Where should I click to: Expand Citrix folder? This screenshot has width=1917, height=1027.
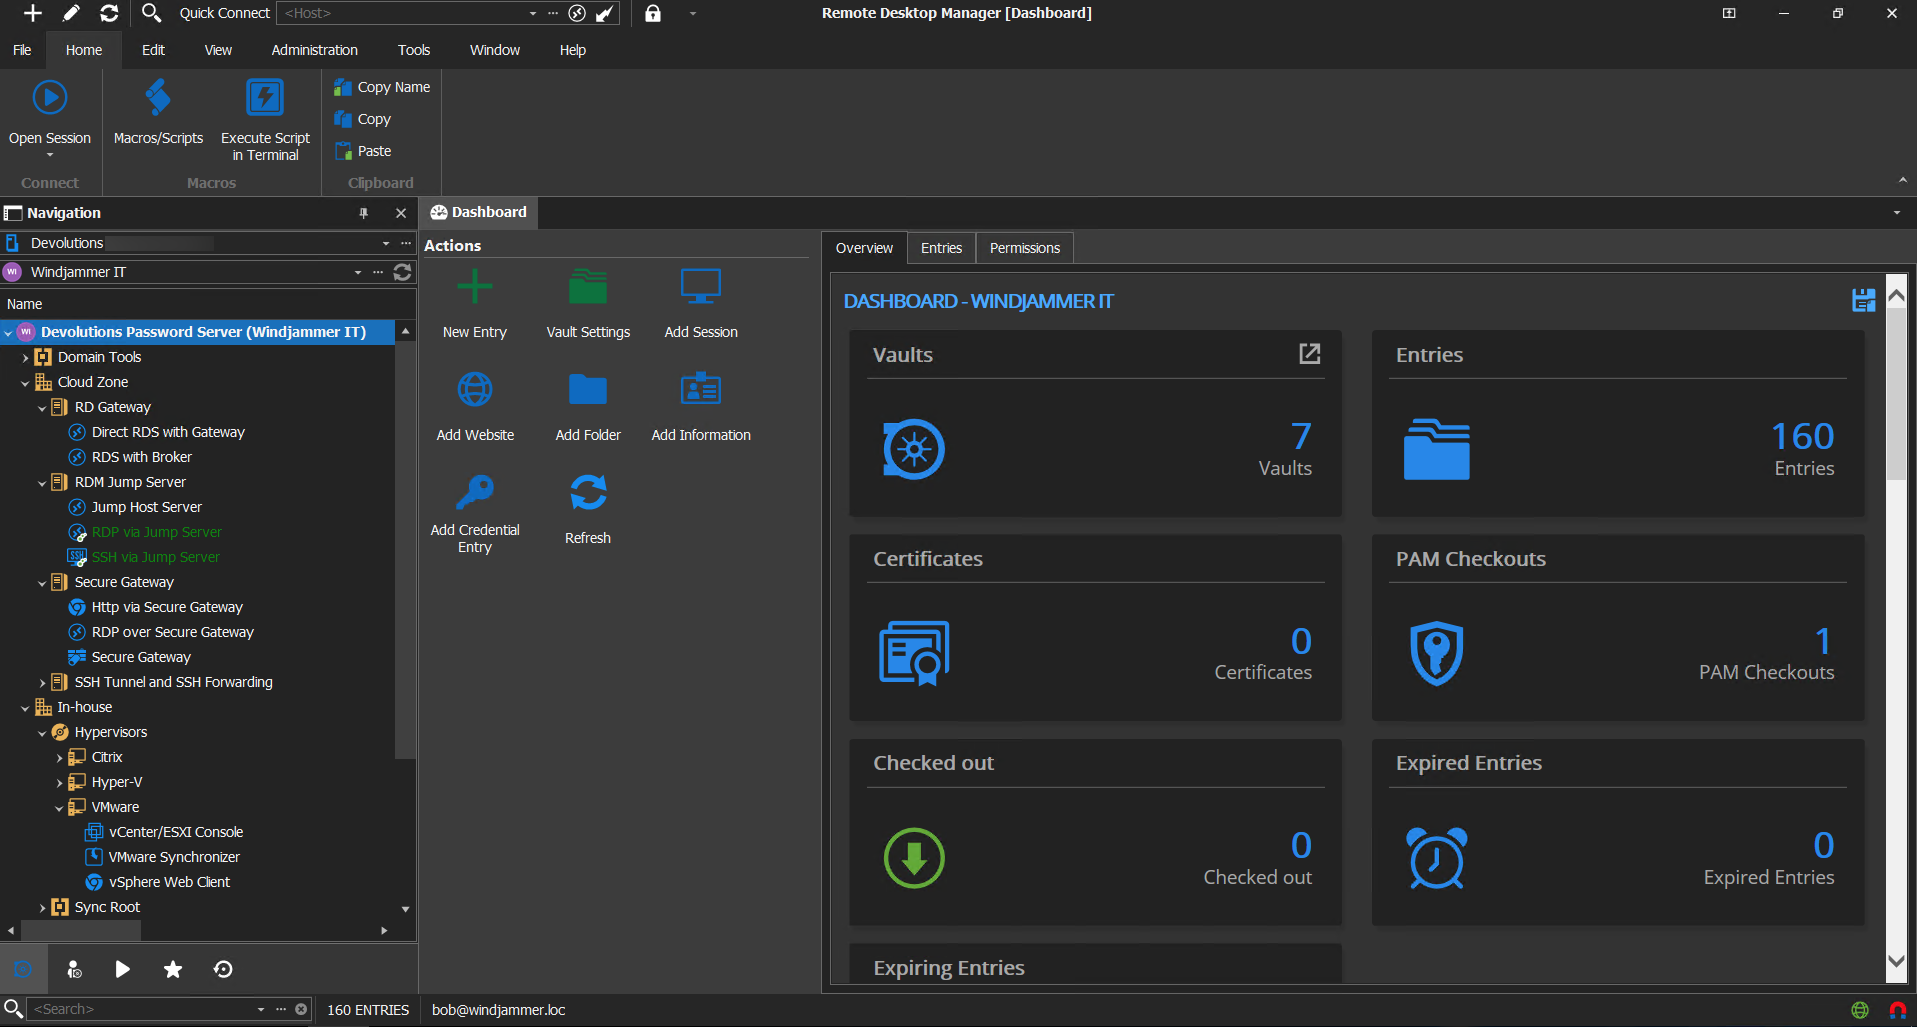[x=59, y=758]
